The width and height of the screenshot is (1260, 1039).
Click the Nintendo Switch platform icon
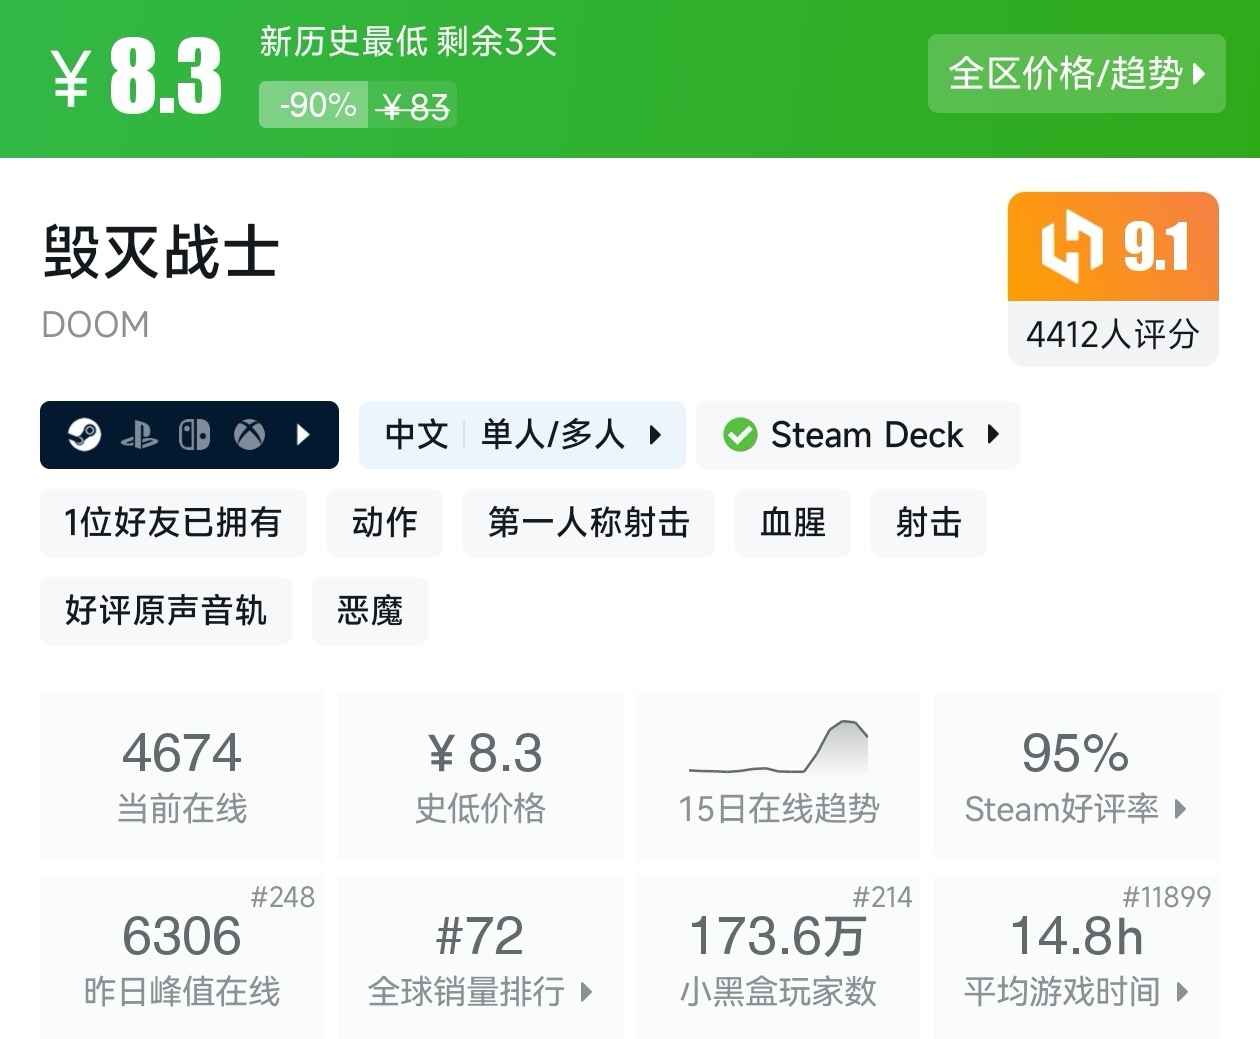click(194, 435)
